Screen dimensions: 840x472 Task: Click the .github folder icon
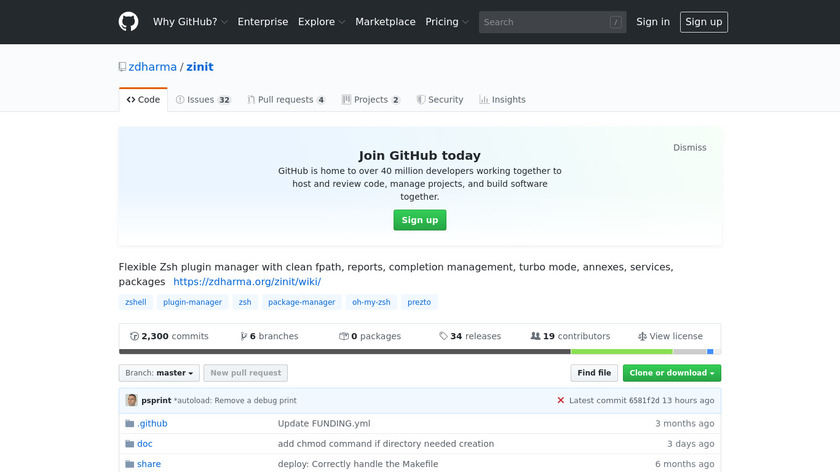pos(130,424)
